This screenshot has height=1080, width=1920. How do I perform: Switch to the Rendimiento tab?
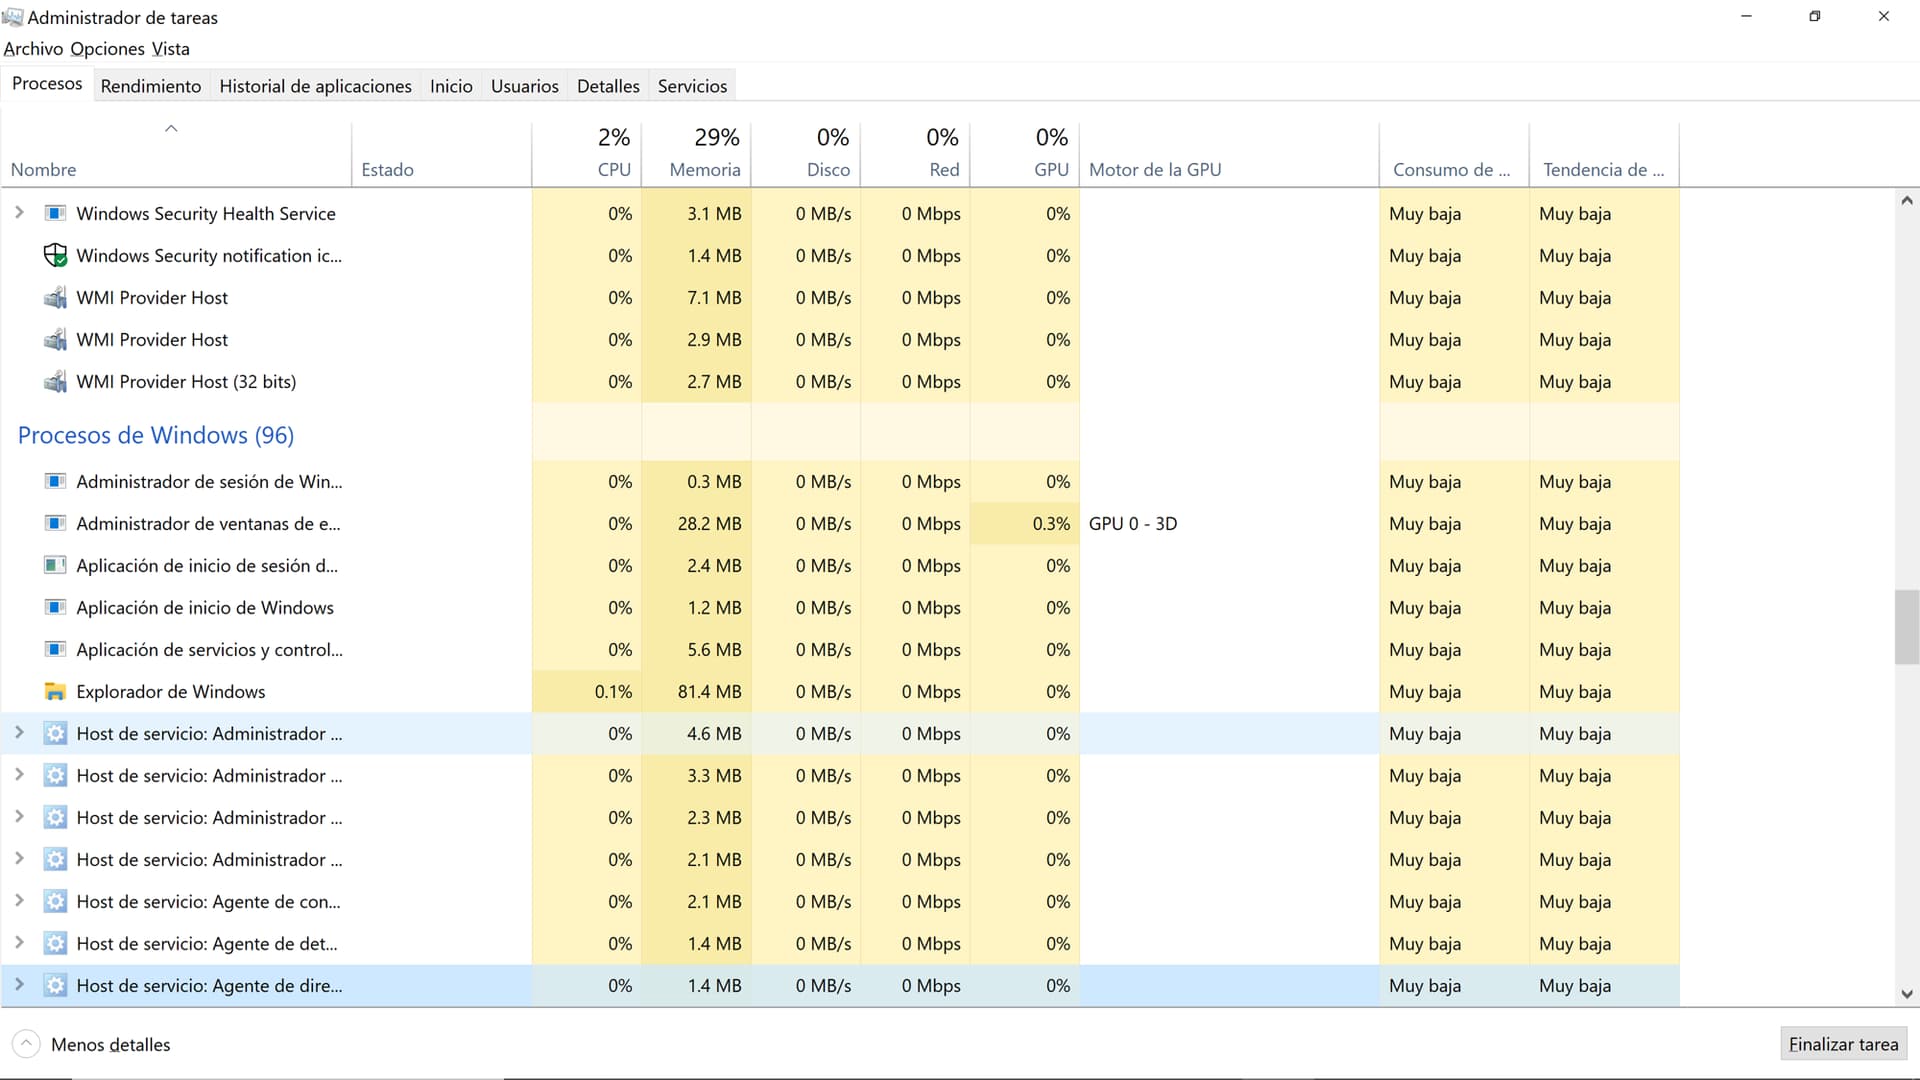point(151,86)
